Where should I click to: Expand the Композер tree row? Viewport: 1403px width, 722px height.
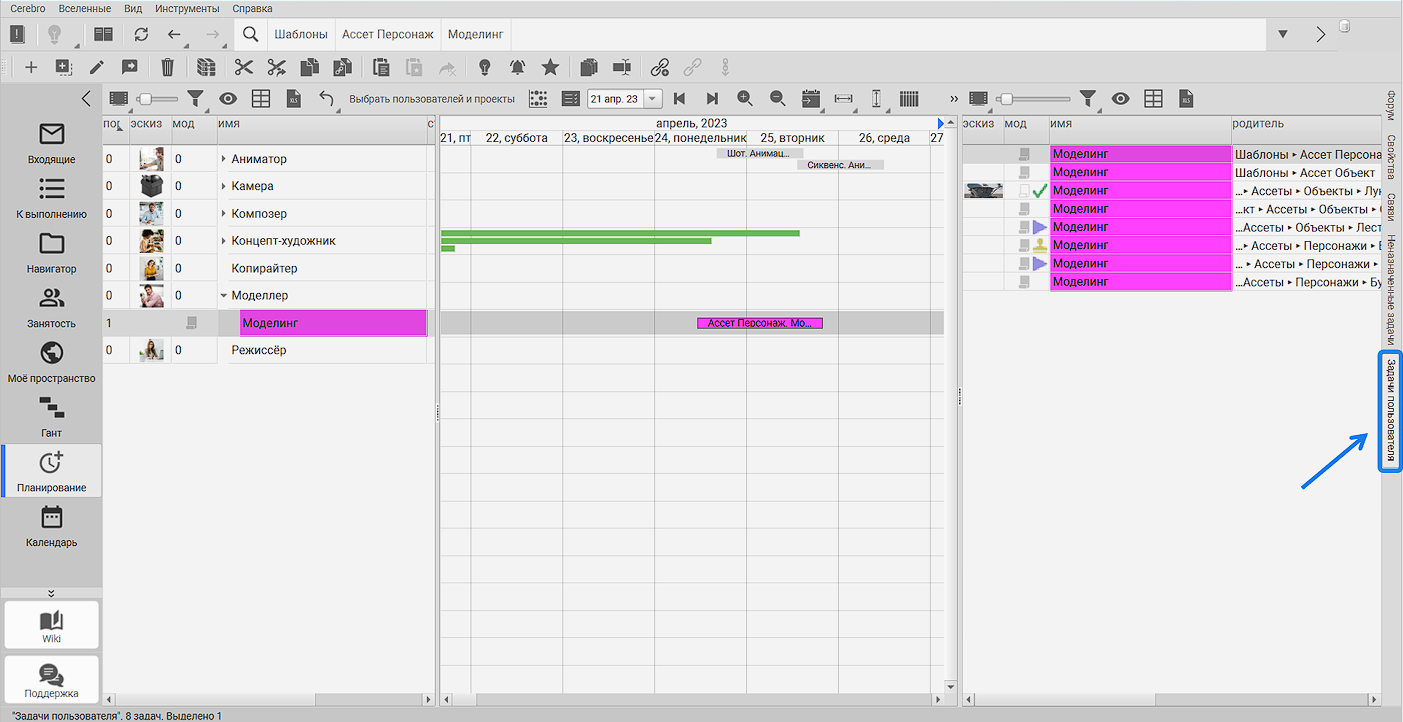[x=224, y=214]
